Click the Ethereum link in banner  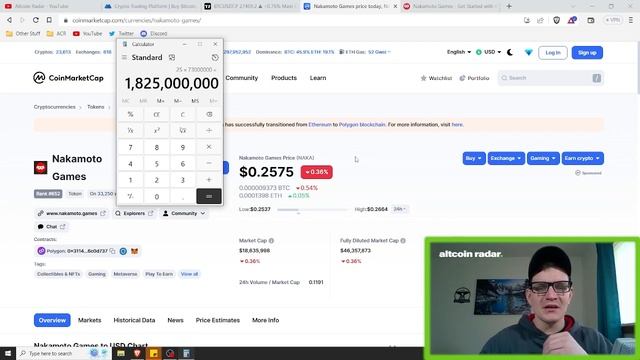pyautogui.click(x=320, y=124)
